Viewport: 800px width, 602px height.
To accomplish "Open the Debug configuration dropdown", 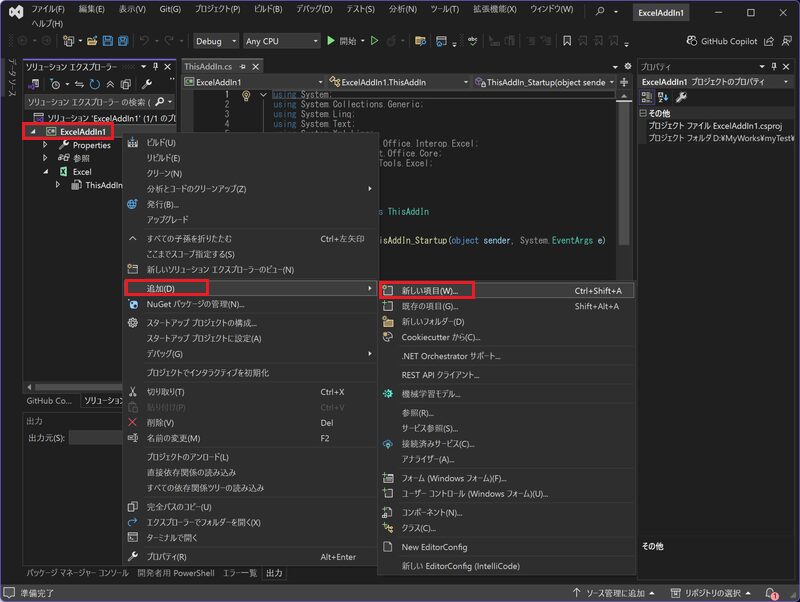I will point(215,41).
